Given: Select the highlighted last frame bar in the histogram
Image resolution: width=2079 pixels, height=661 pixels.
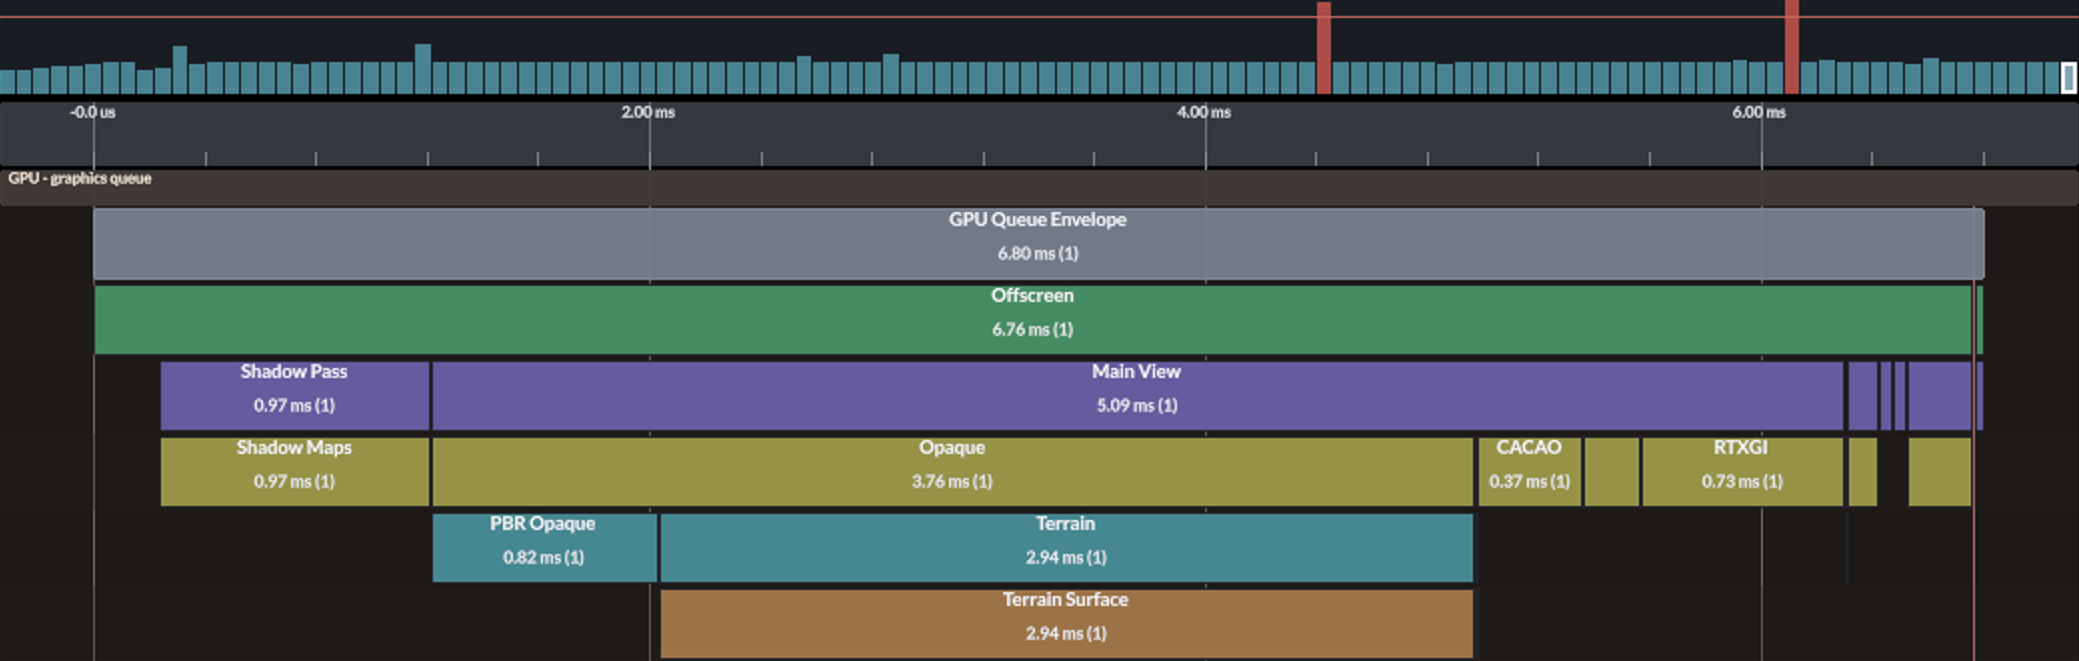Looking at the screenshot, I should (2069, 78).
